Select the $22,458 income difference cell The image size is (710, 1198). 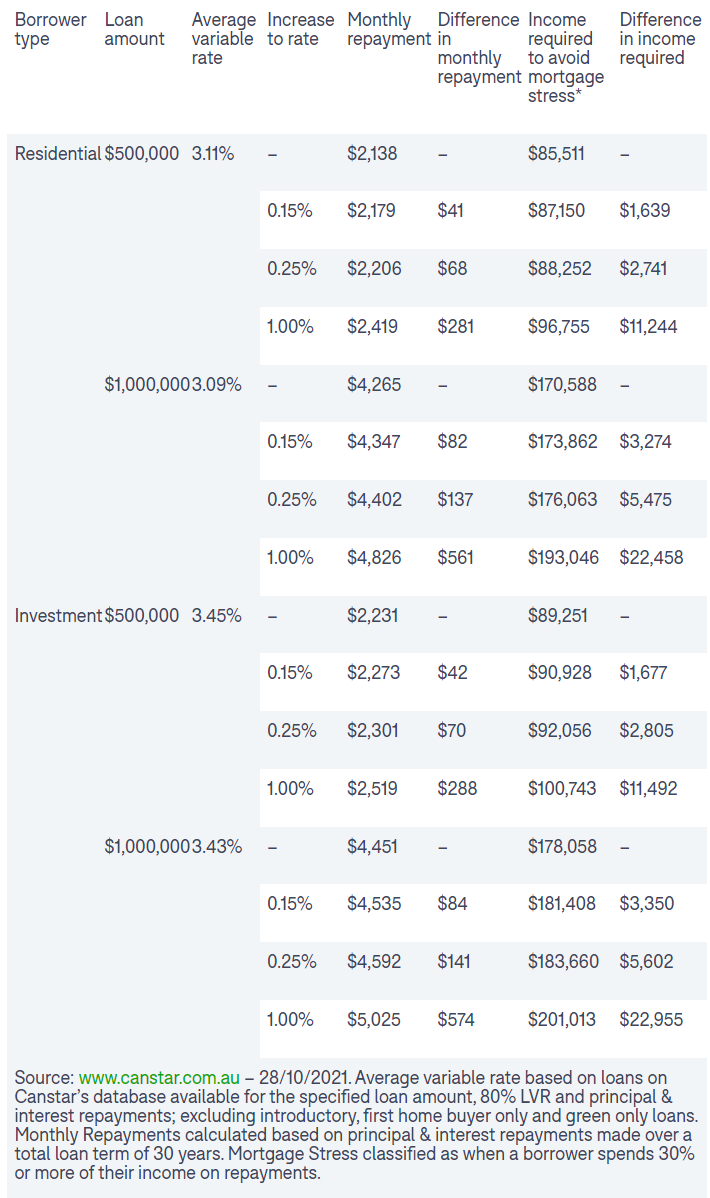(x=652, y=558)
